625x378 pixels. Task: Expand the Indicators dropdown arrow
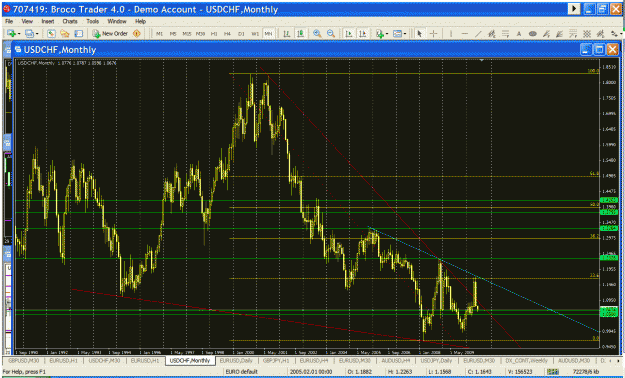386,34
